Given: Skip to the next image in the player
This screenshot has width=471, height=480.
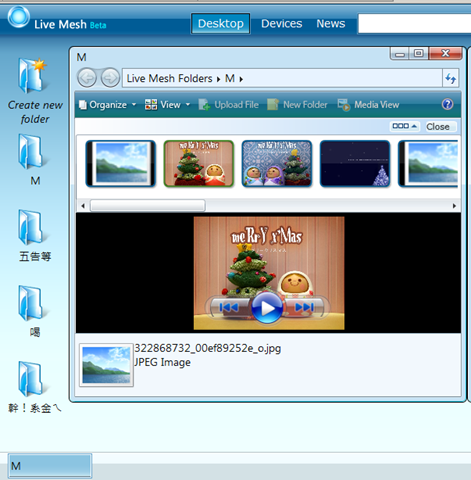Looking at the screenshot, I should (x=304, y=307).
